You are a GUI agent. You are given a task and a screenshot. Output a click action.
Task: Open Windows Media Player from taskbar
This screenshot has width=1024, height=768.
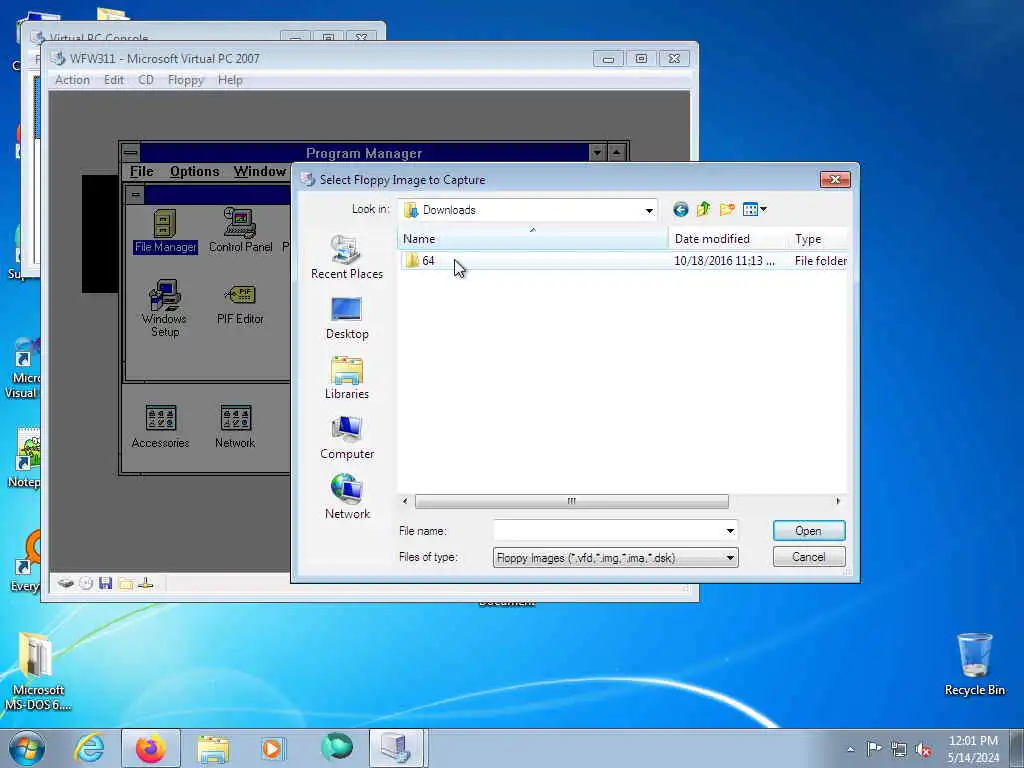tap(272, 748)
